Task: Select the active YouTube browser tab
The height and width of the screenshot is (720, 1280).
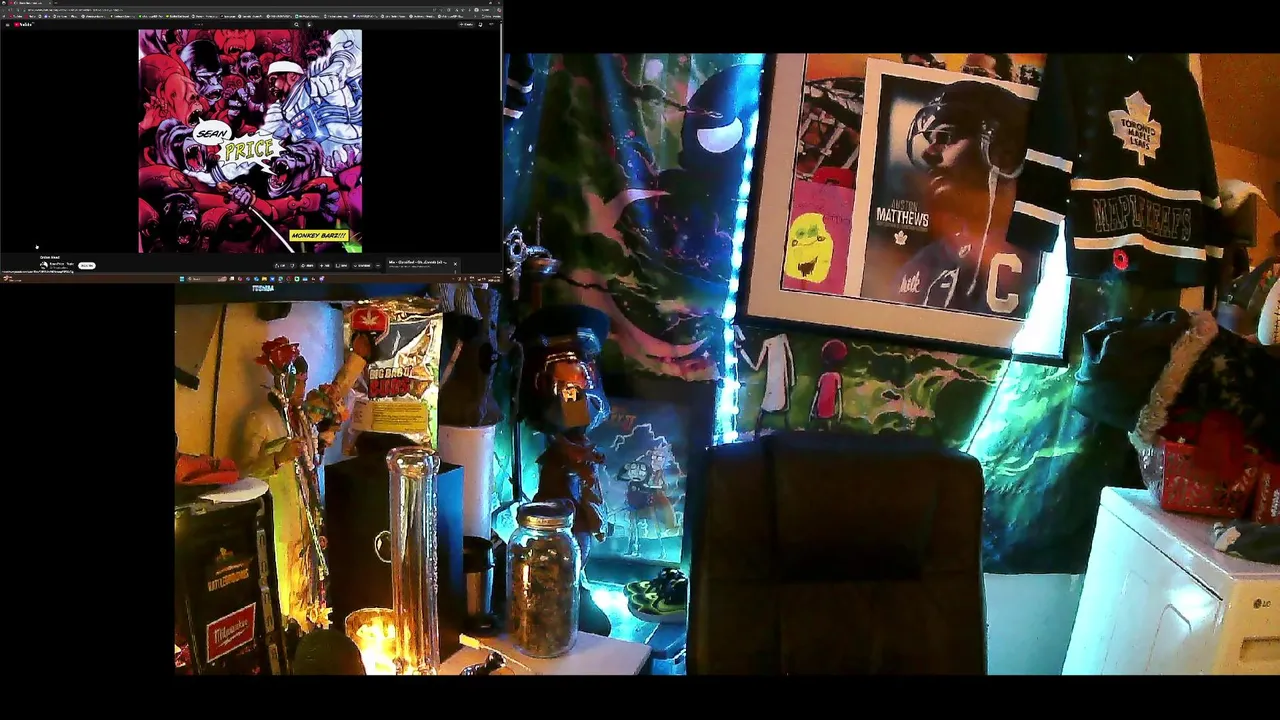Action: [x=30, y=2]
